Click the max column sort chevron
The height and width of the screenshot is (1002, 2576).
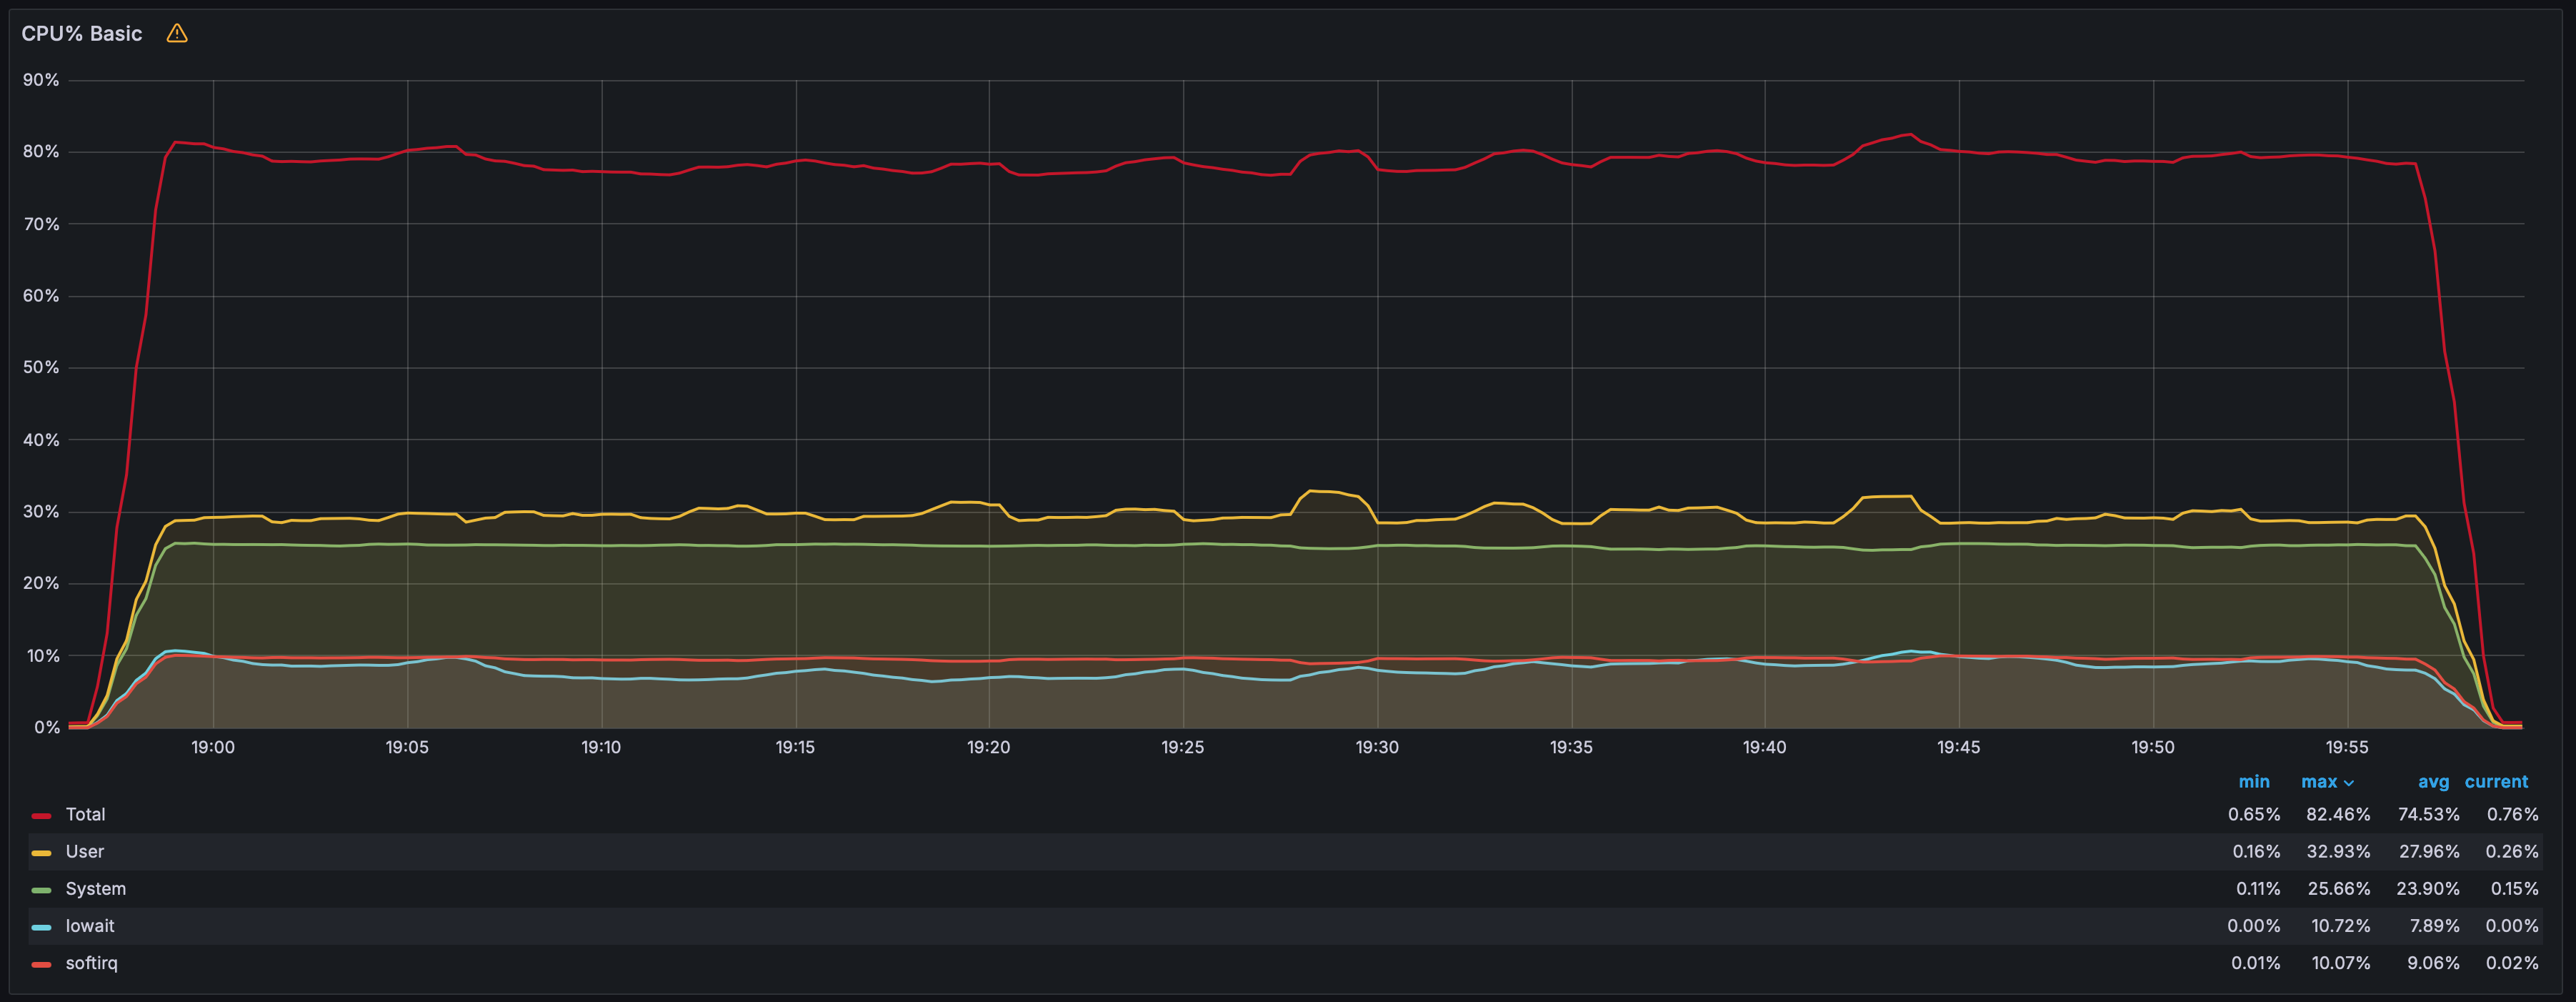coord(2349,783)
